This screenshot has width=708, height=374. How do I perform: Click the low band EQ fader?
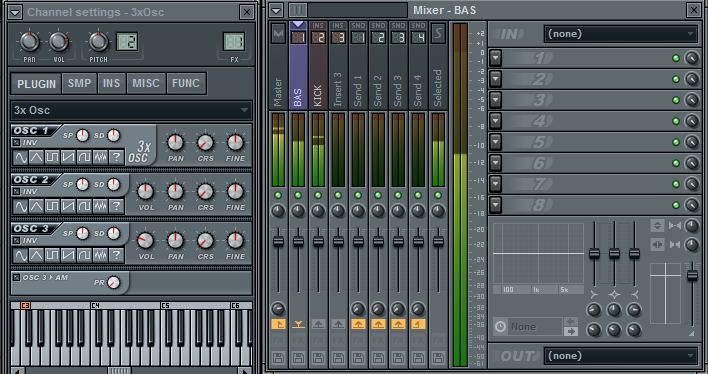[x=595, y=253]
